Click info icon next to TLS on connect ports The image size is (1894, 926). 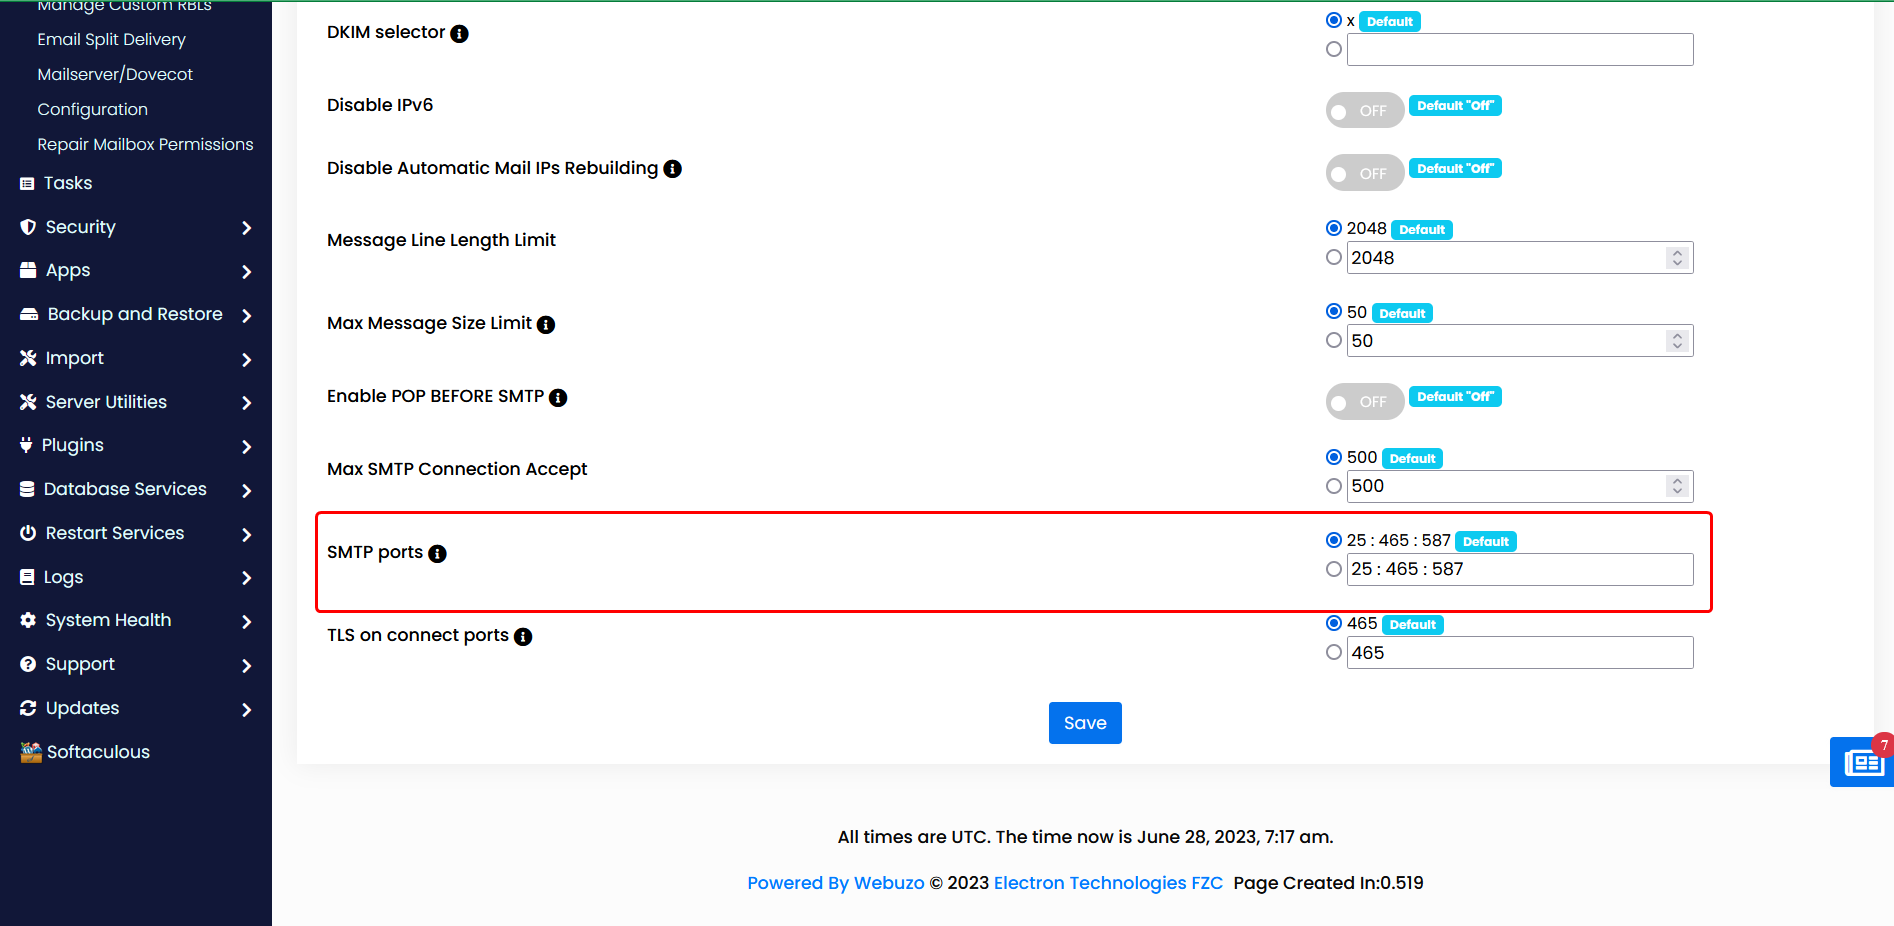(x=523, y=637)
